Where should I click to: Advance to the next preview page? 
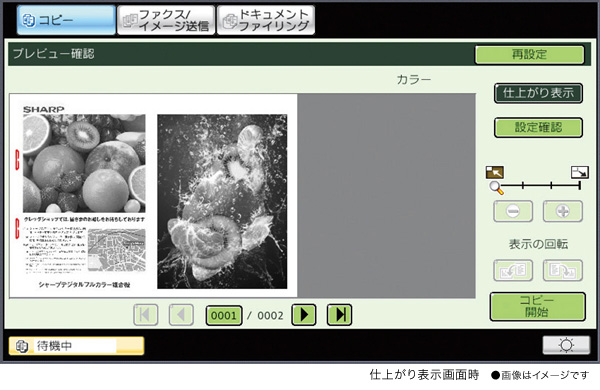pos(304,315)
